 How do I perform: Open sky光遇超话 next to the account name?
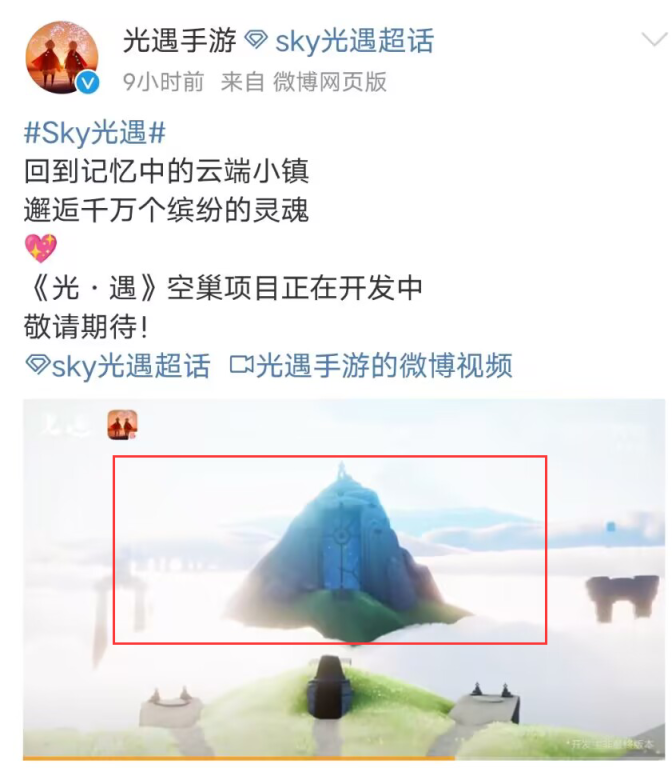pyautogui.click(x=354, y=41)
